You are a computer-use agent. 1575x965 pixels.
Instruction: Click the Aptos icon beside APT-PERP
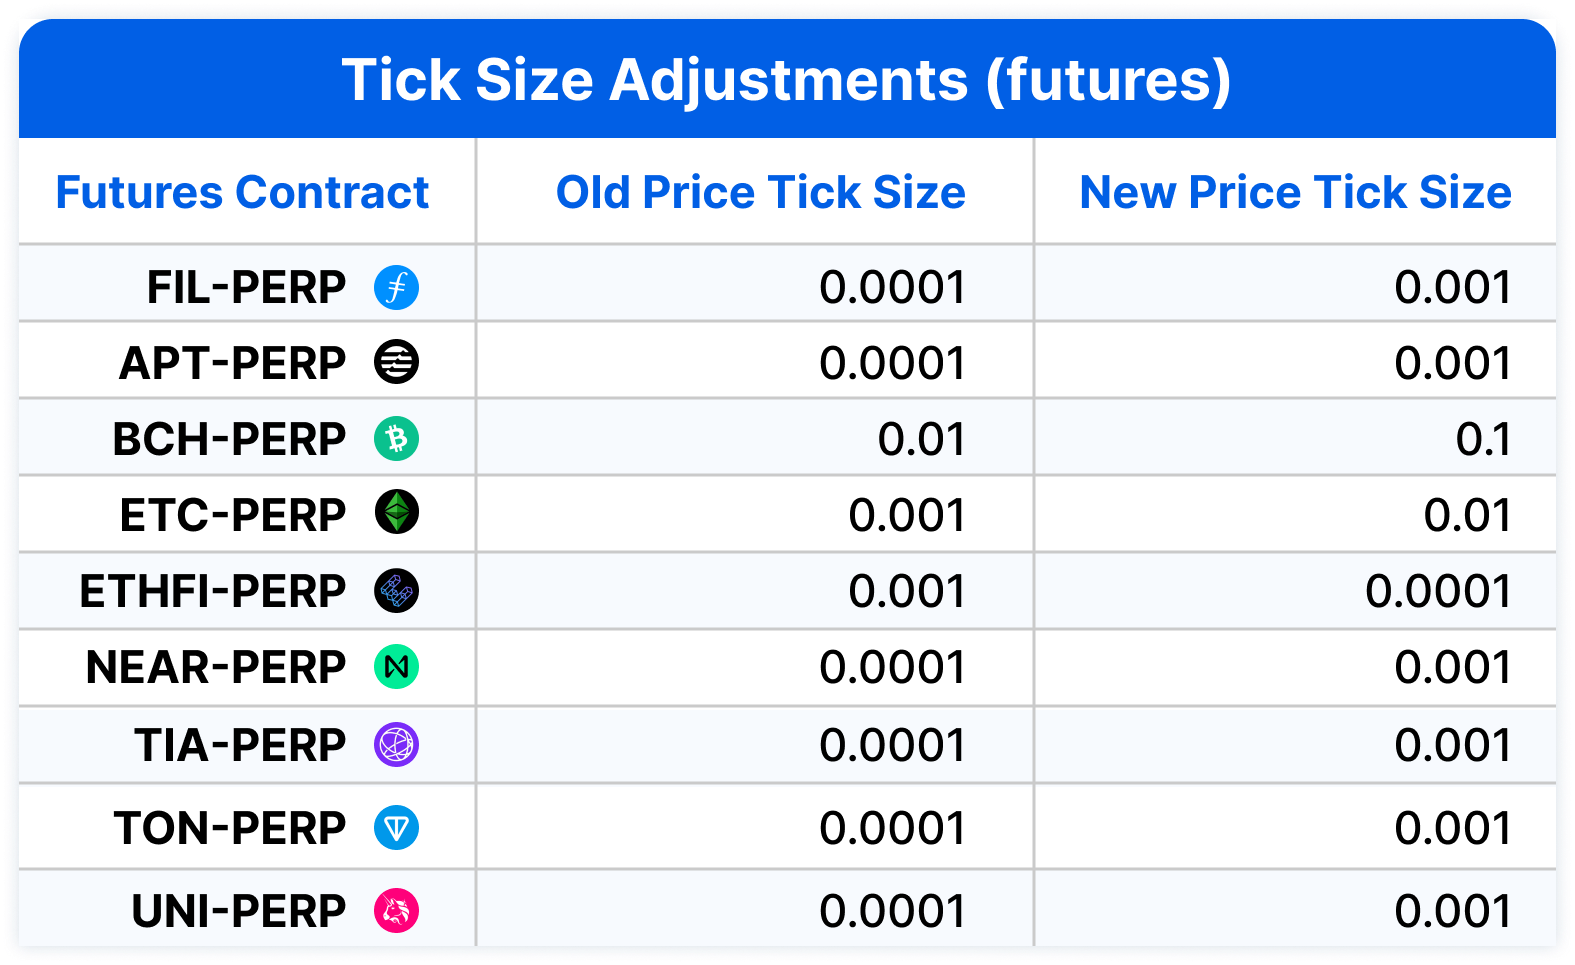pyautogui.click(x=396, y=363)
